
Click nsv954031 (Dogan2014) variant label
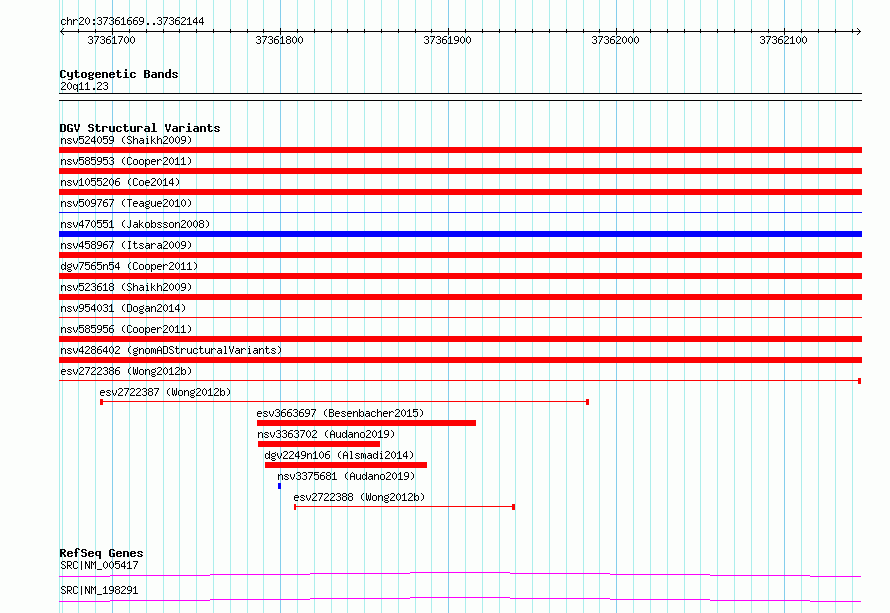point(123,308)
